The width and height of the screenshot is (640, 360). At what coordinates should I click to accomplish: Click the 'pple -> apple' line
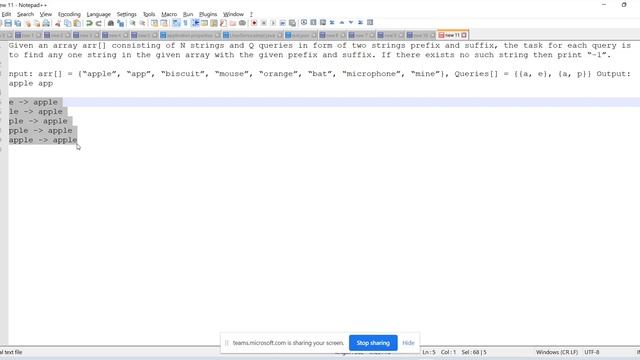coord(41,131)
